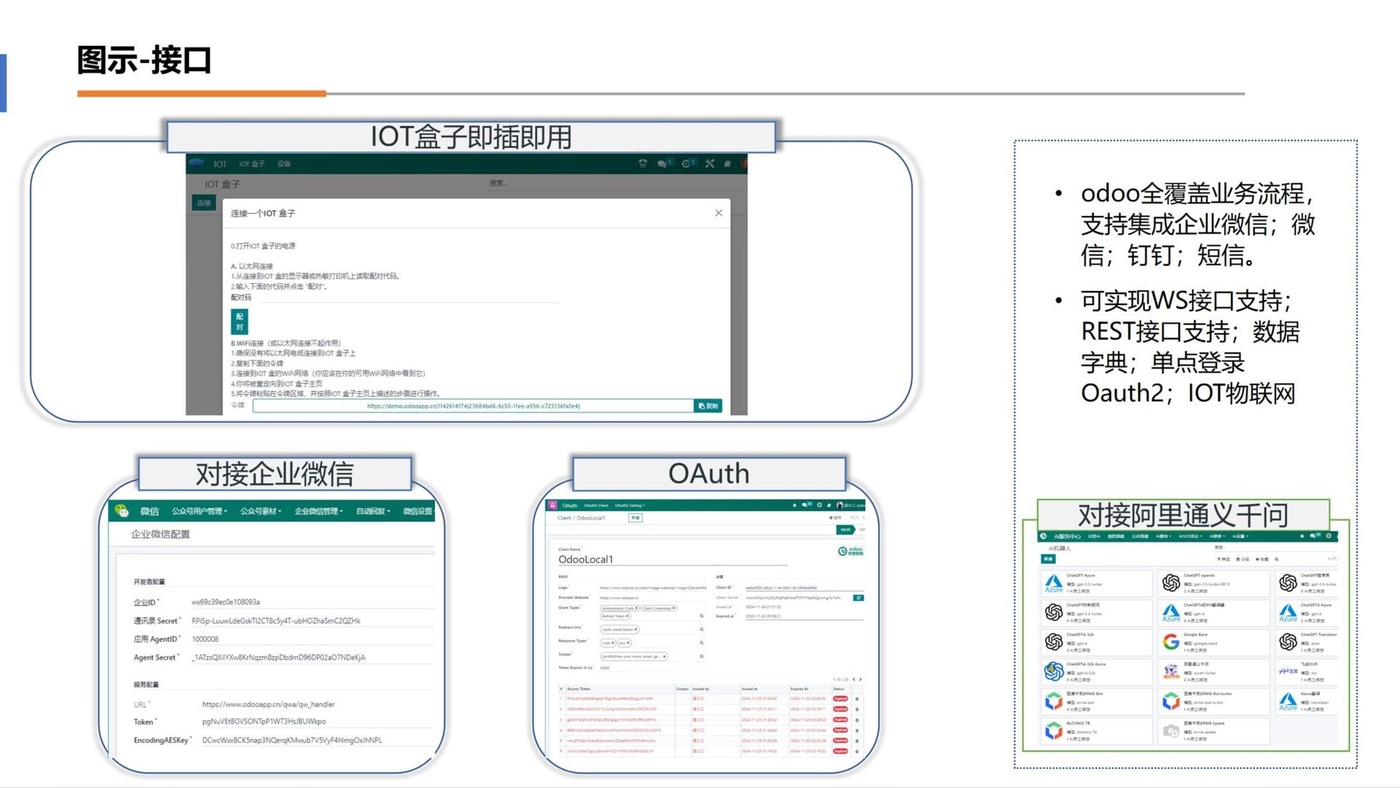
Task: Click the 连接 button behind the IOT dialog
Action: click(x=204, y=203)
